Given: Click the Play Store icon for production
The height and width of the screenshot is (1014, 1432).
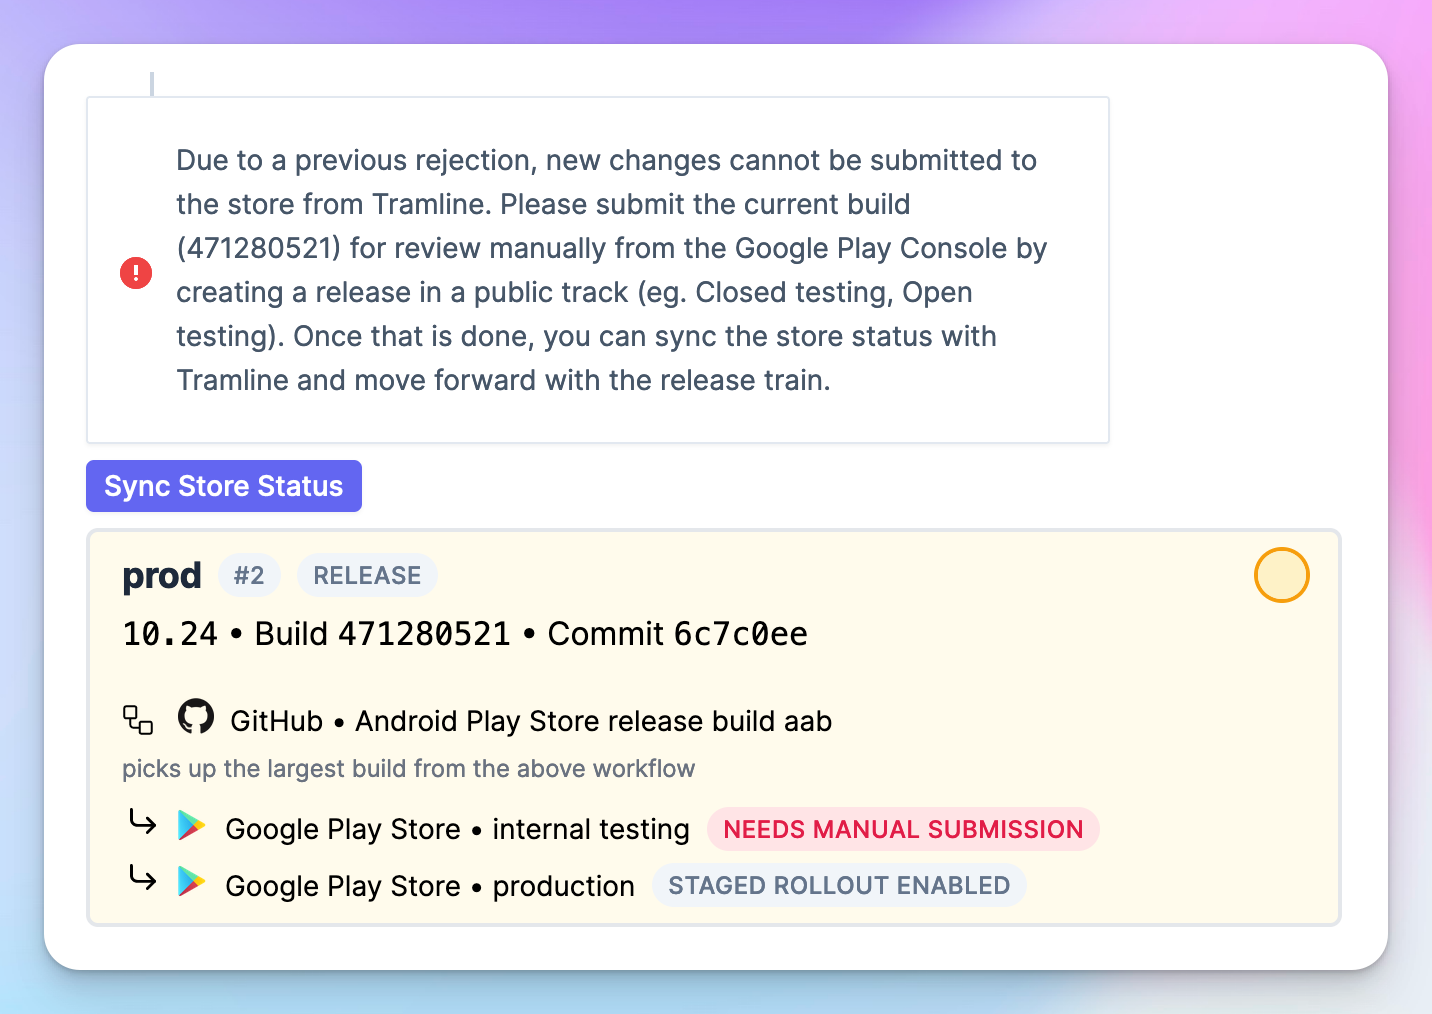Looking at the screenshot, I should [x=191, y=882].
